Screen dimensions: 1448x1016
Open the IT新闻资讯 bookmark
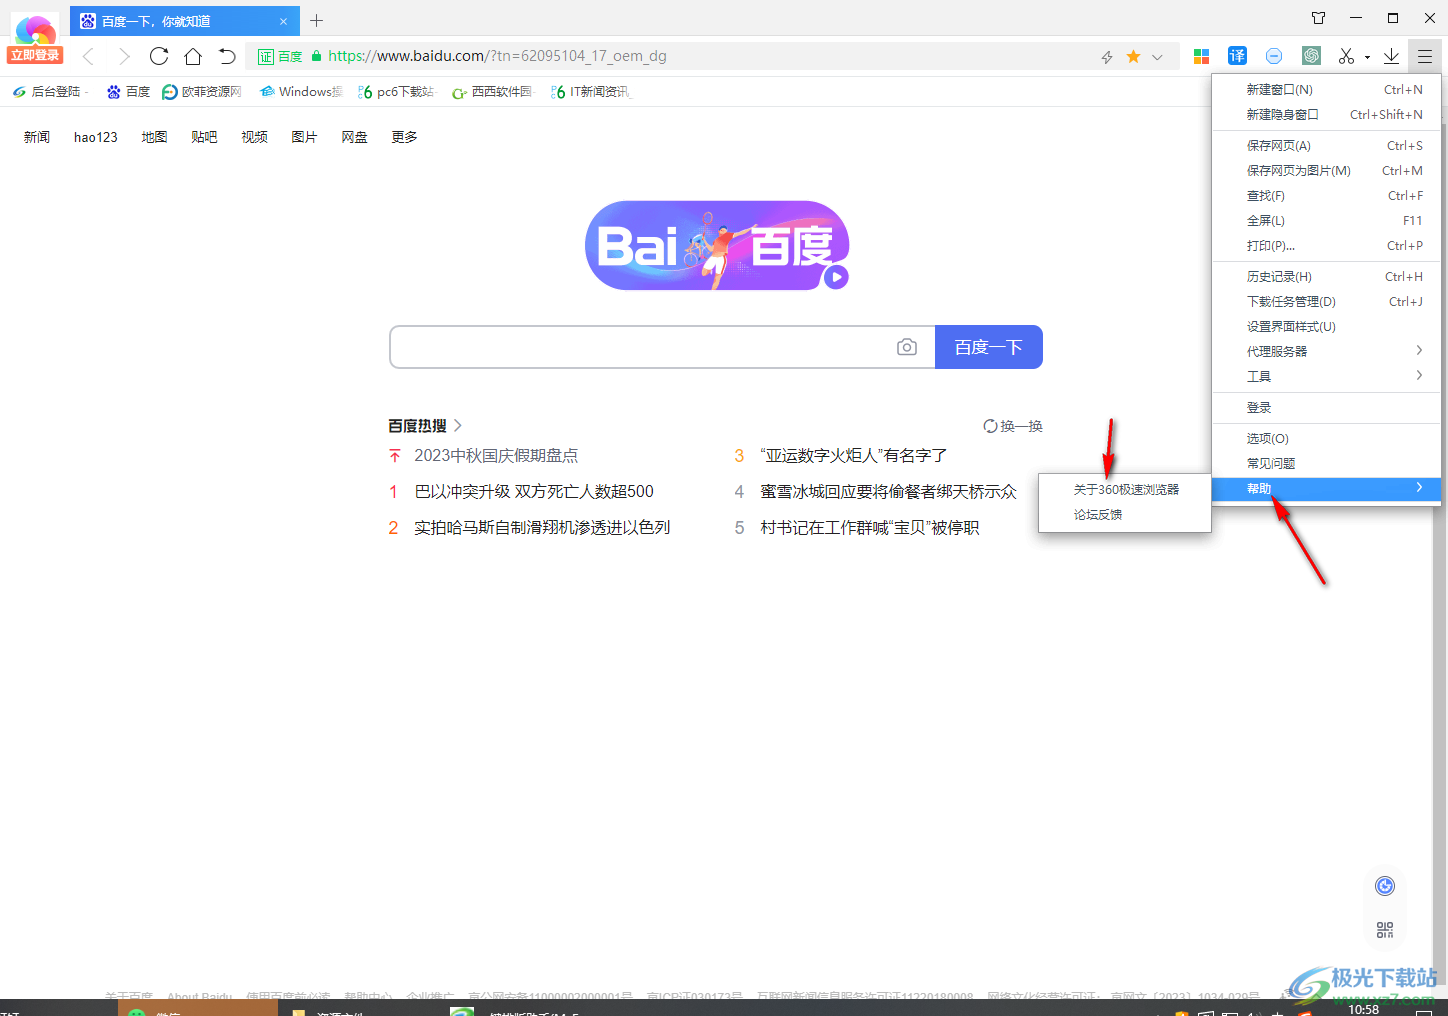coord(590,91)
